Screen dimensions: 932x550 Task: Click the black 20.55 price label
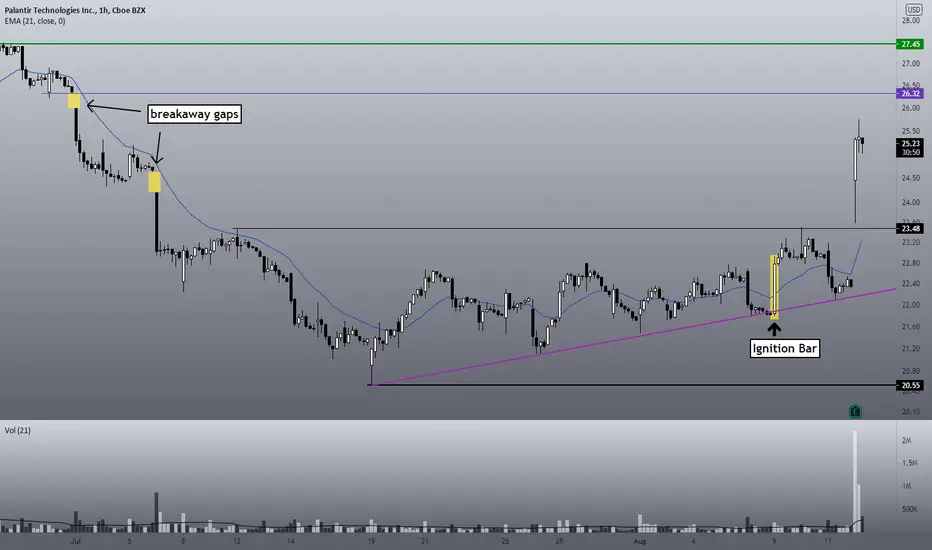pyautogui.click(x=910, y=385)
